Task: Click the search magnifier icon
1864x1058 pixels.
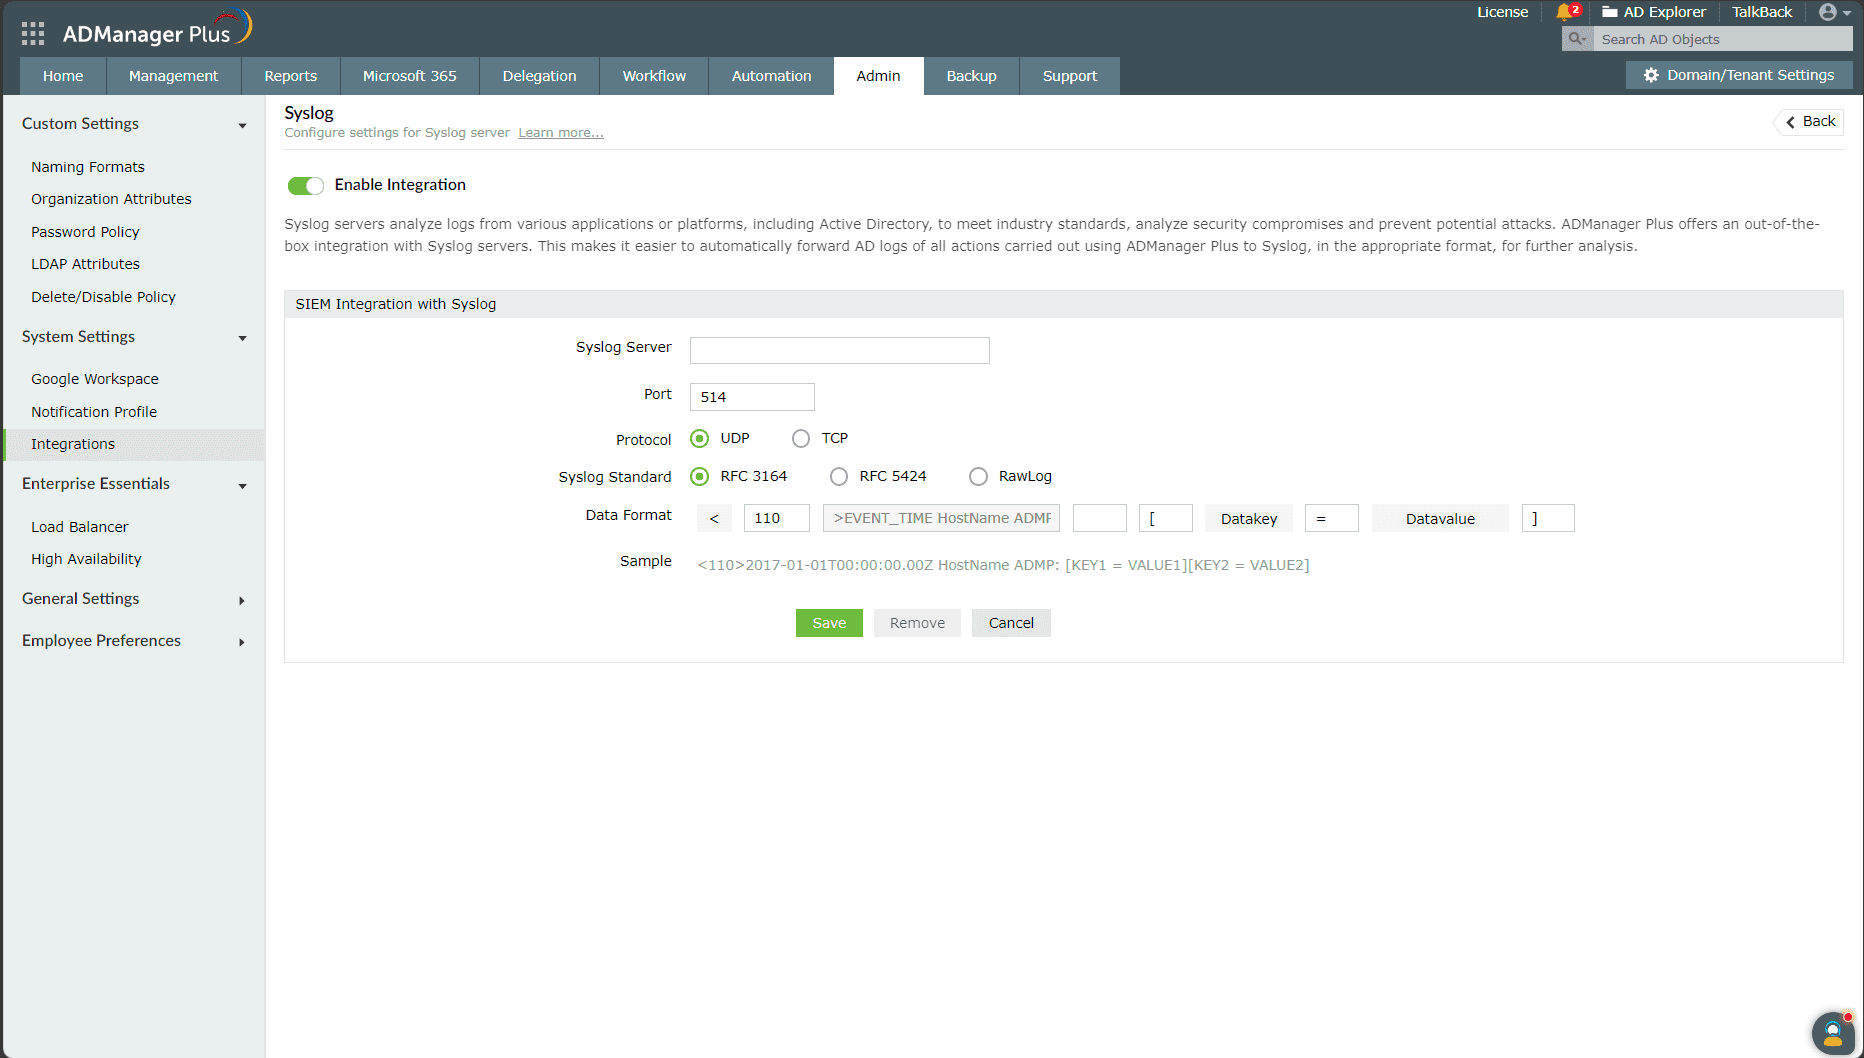Action: click(x=1577, y=39)
